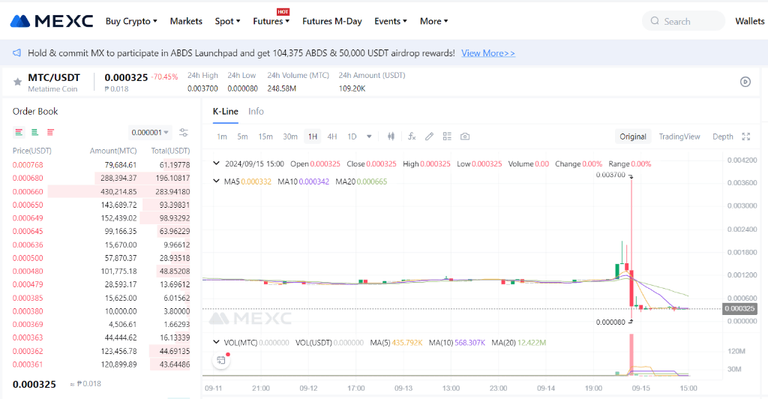The height and width of the screenshot is (399, 768).
Task: Open the View More announcement link
Action: [488, 53]
